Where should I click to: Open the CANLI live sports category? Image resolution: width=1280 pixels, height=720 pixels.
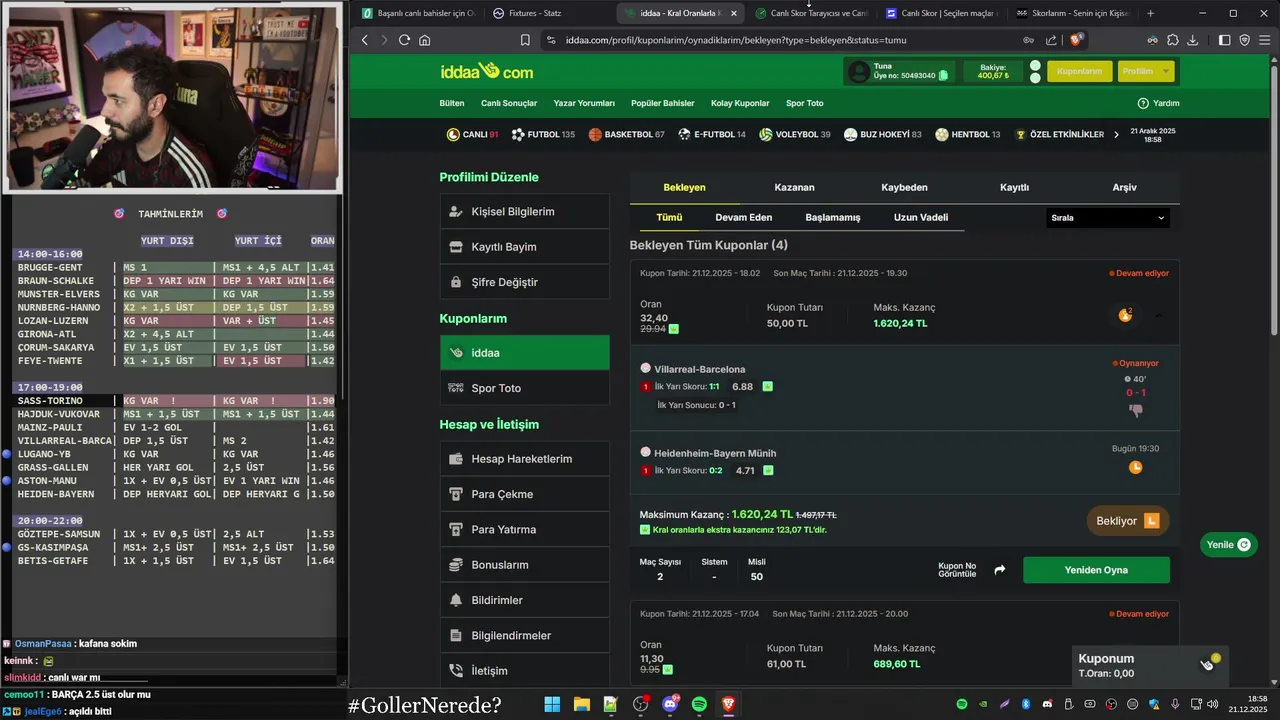[x=472, y=134]
